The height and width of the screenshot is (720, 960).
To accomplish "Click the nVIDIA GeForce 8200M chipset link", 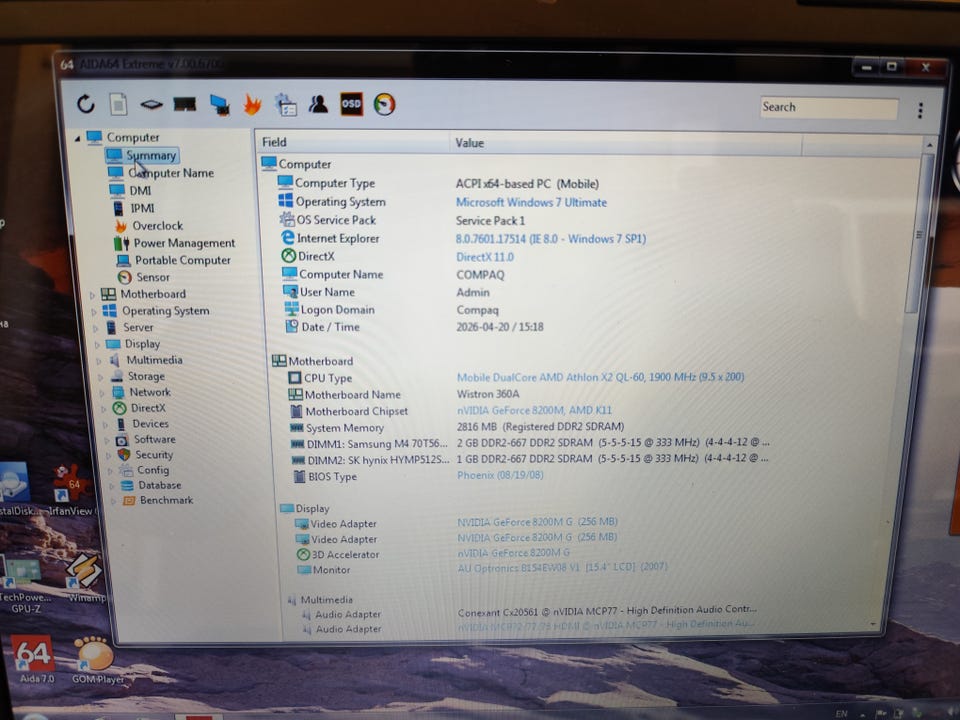I will point(534,410).
